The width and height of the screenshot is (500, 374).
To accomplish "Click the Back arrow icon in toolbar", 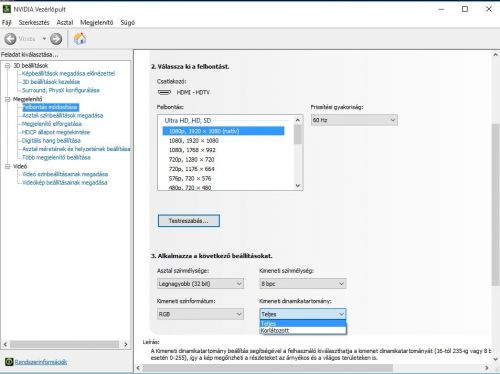I will coord(10,39).
